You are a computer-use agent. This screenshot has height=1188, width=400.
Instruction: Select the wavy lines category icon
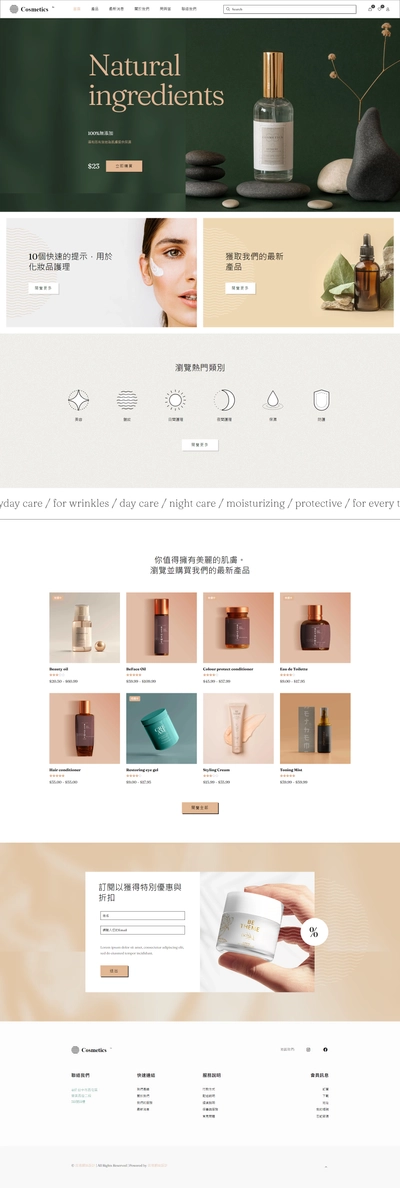(x=127, y=400)
